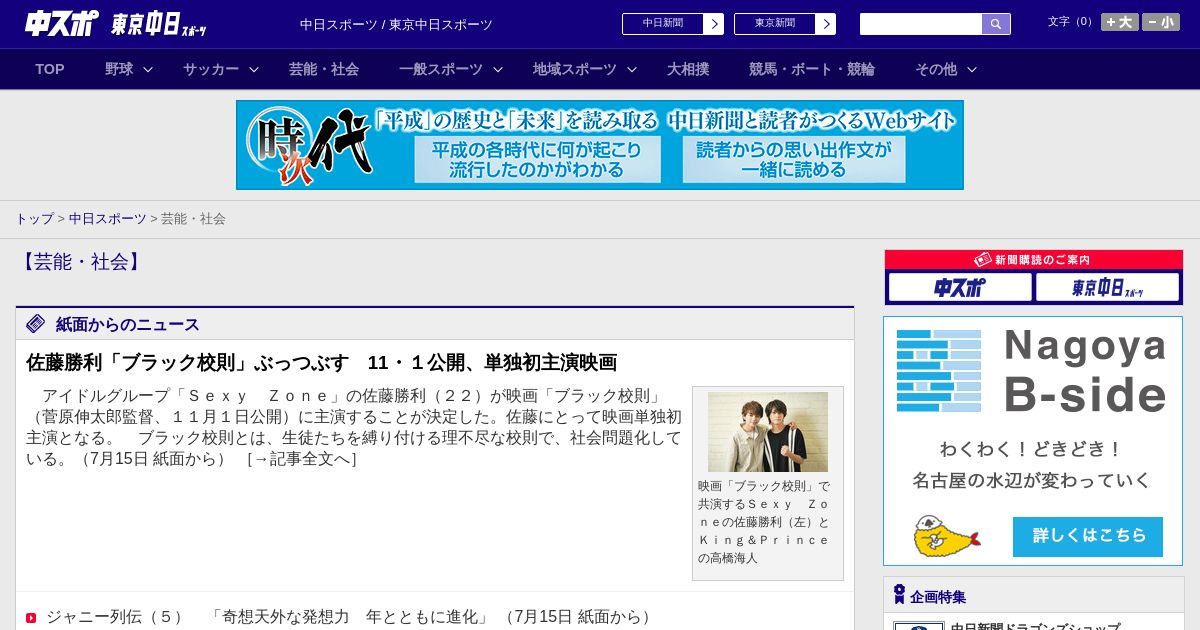The width and height of the screenshot is (1200, 630).
Task: Expand the 地域スポーツ dropdown chevron
Action: click(x=632, y=69)
